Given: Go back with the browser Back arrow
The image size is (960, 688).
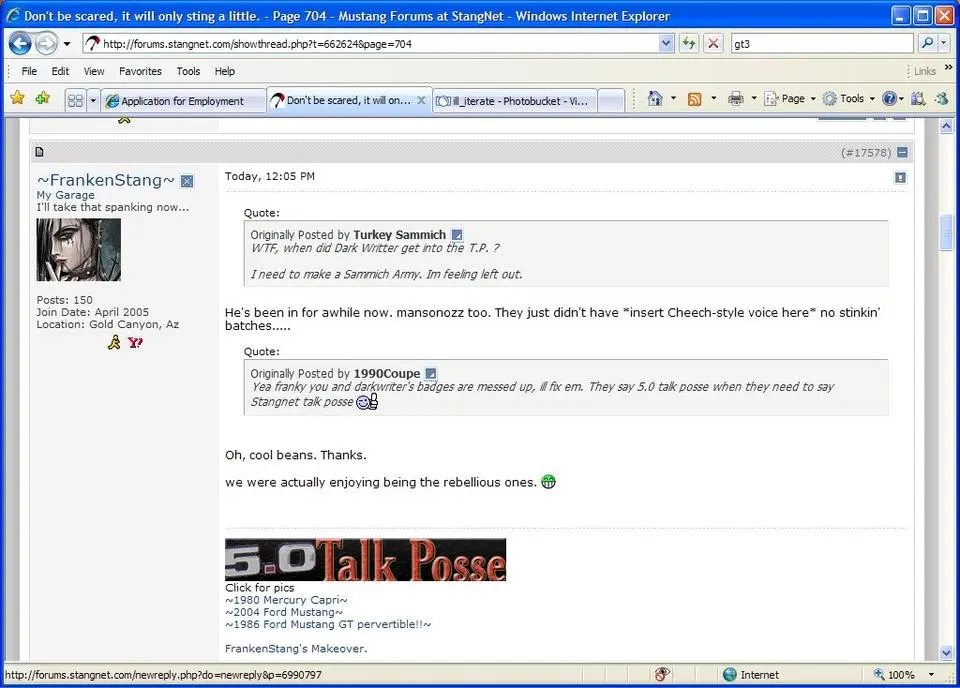Looking at the screenshot, I should coord(20,43).
